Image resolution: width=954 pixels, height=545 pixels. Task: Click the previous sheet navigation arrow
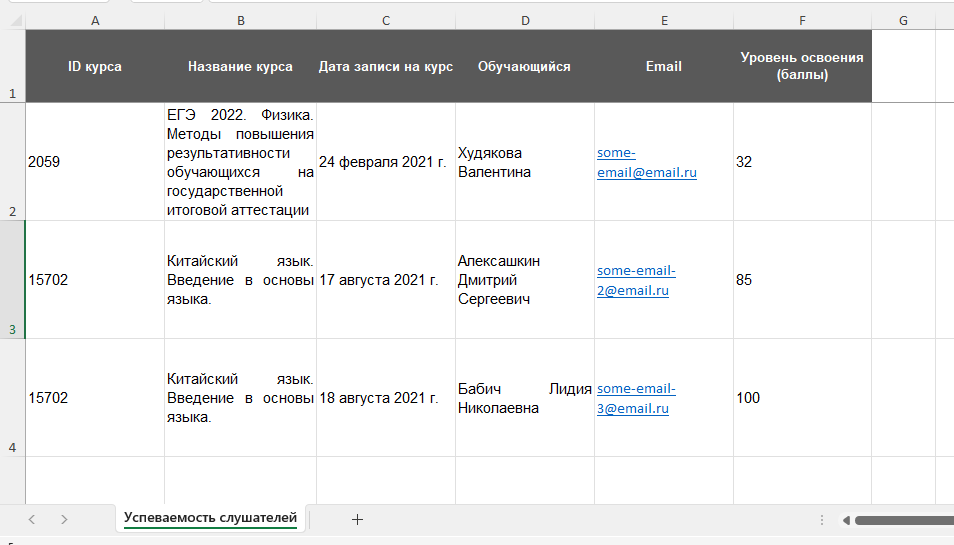[x=32, y=519]
